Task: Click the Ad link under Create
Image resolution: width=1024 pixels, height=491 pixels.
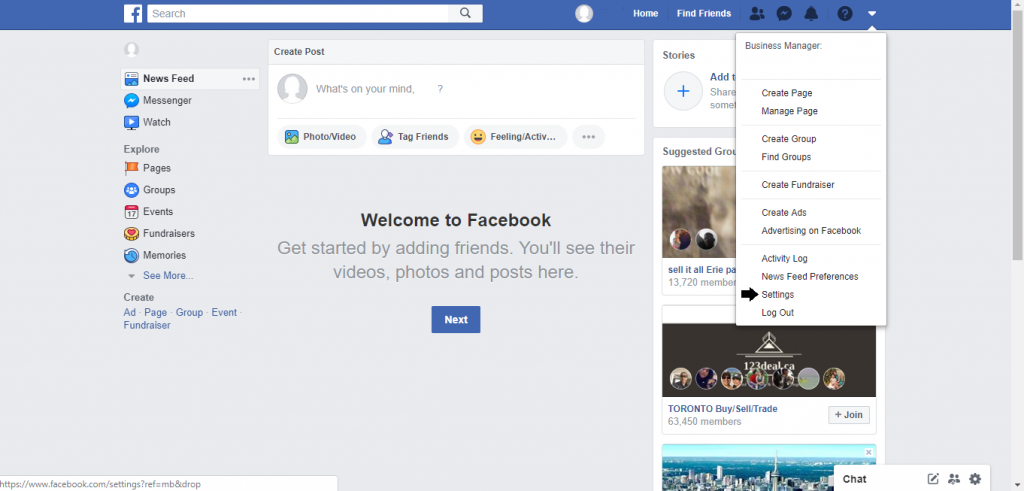Action: click(x=129, y=313)
